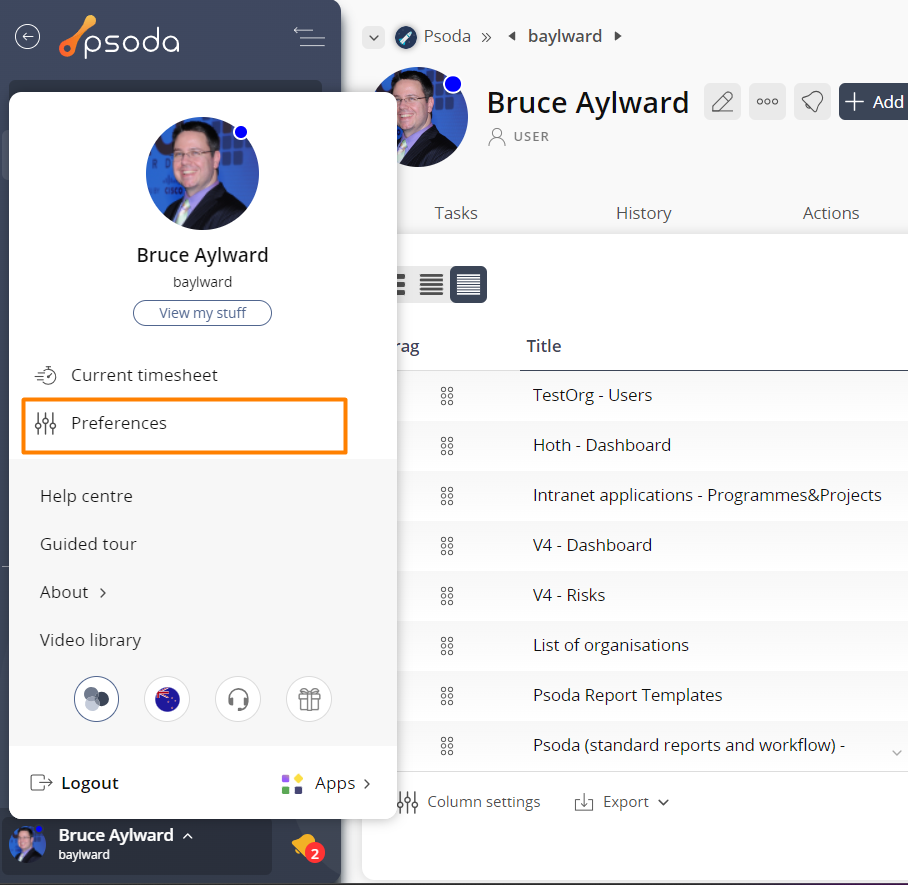This screenshot has width=908, height=885.
Task: Open TestOrg - Users
Action: (592, 396)
